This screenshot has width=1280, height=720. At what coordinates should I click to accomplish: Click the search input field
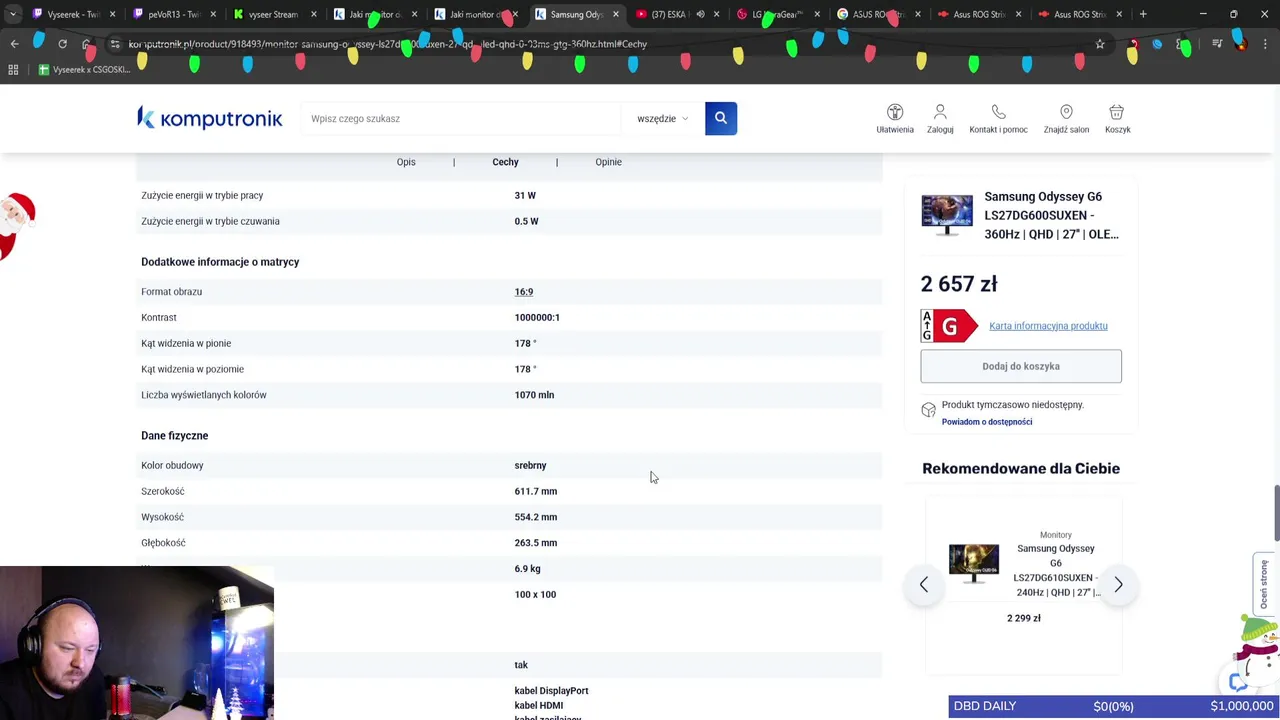click(x=461, y=118)
